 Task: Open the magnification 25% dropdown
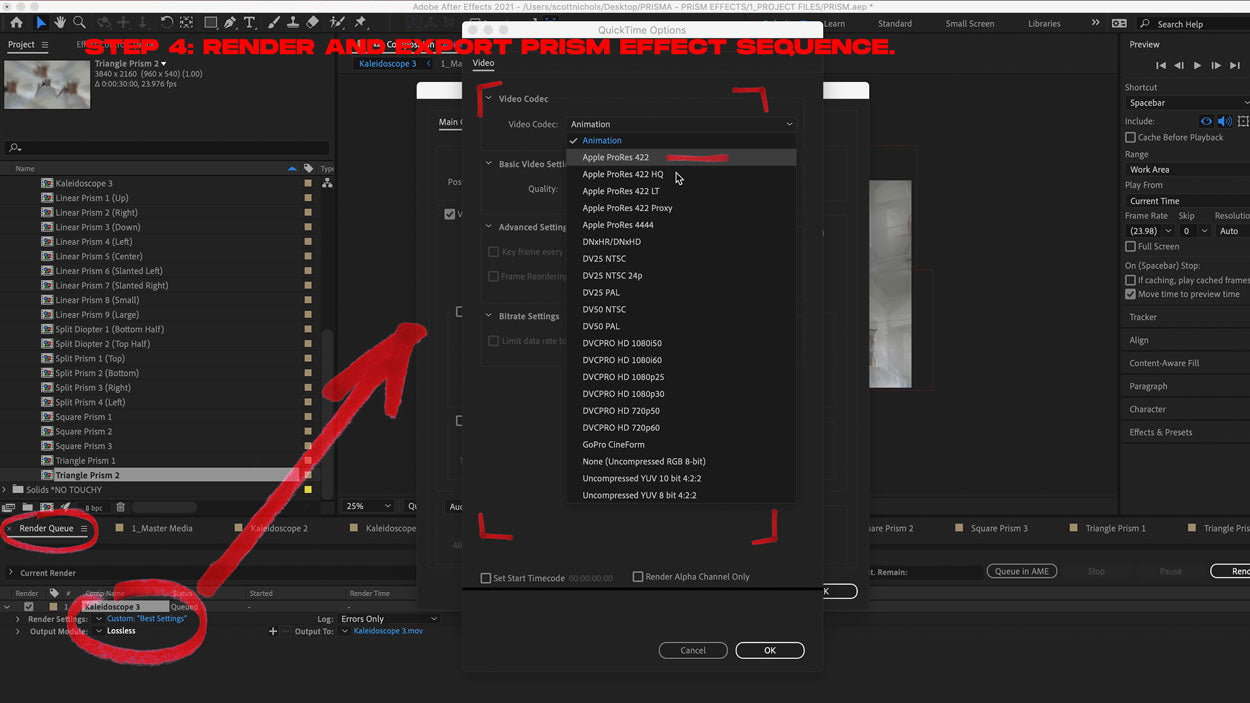click(368, 506)
